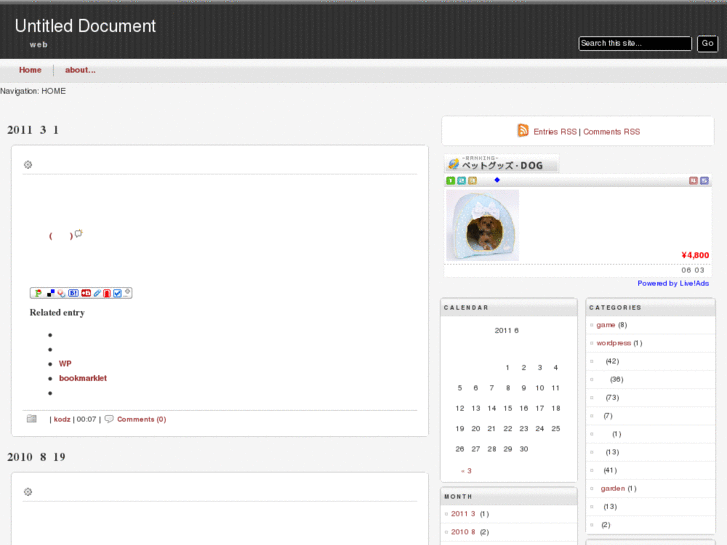This screenshot has width=727, height=545.
Task: Click the comment bubble icon beside Comments (0)
Action: (x=109, y=419)
